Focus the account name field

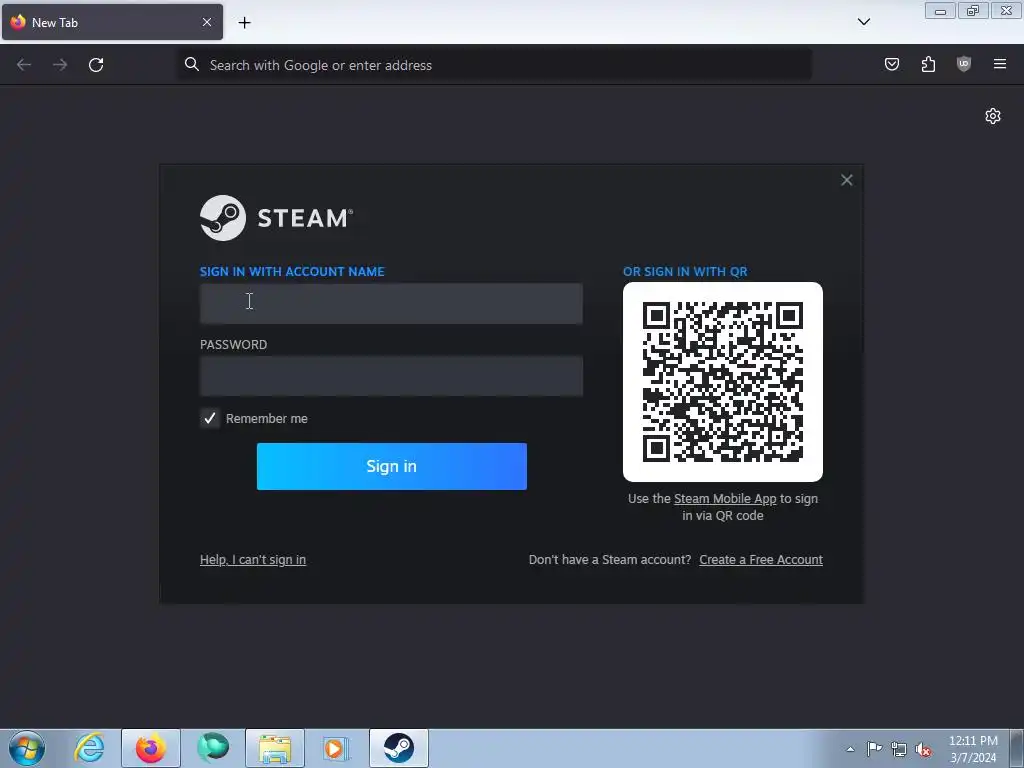pyautogui.click(x=391, y=303)
